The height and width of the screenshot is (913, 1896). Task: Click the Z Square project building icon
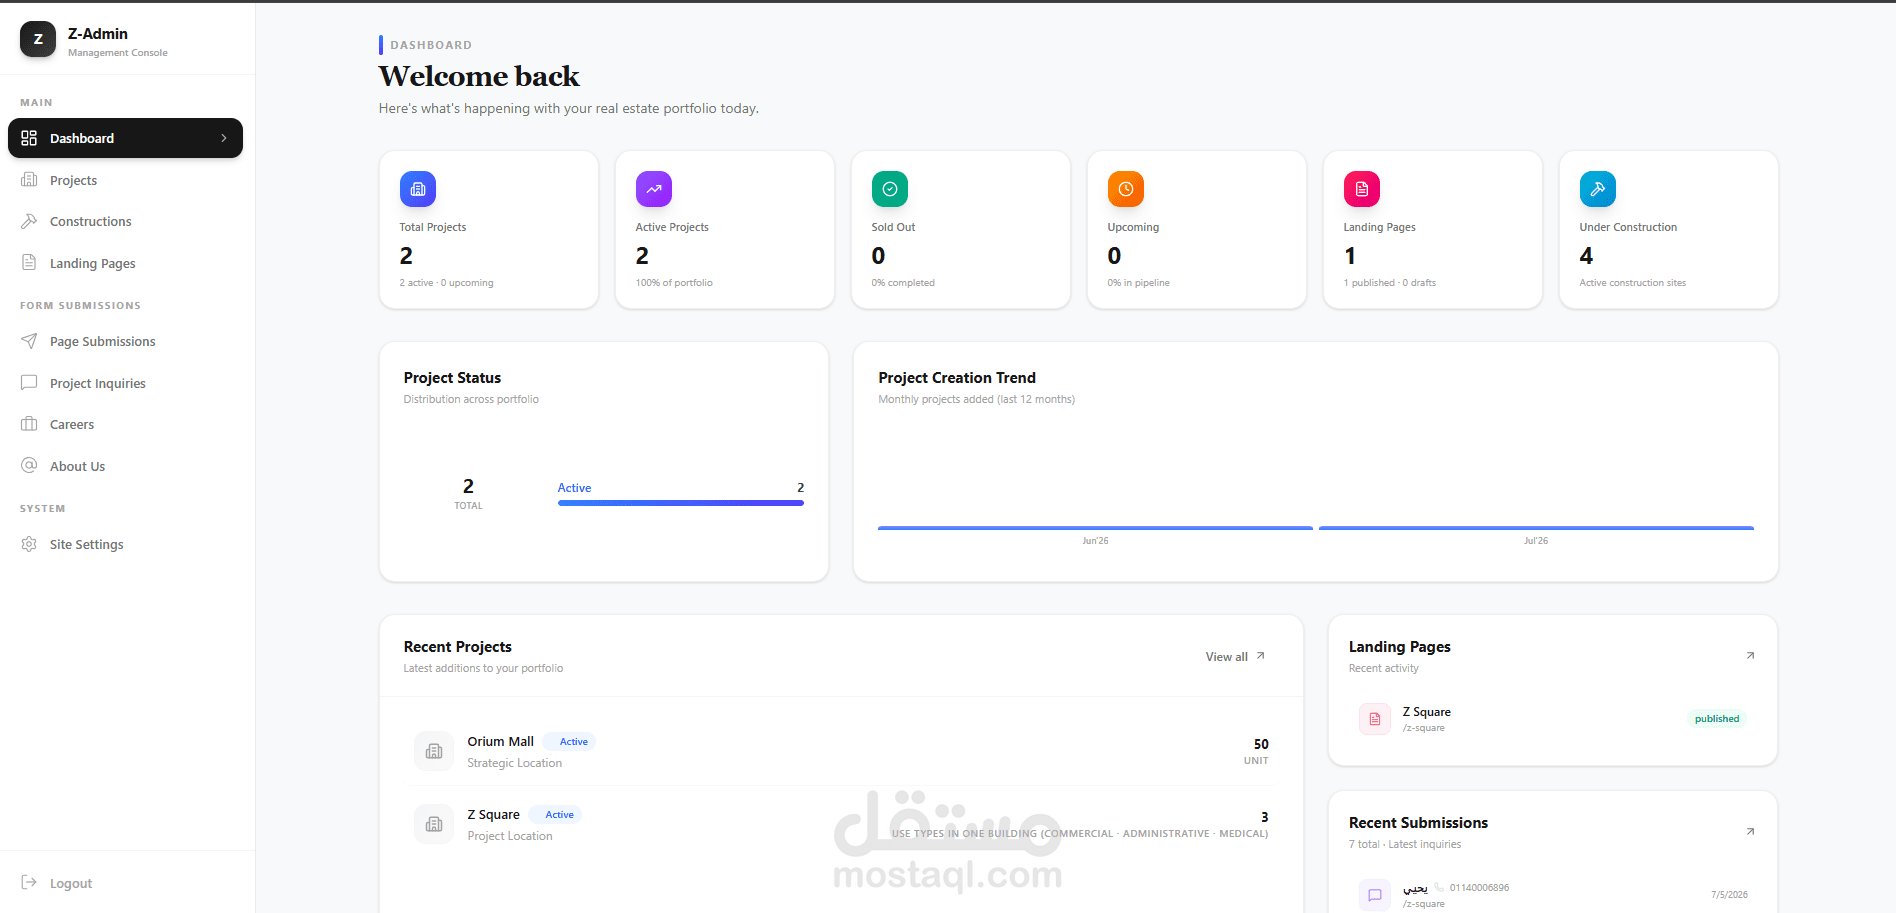434,824
